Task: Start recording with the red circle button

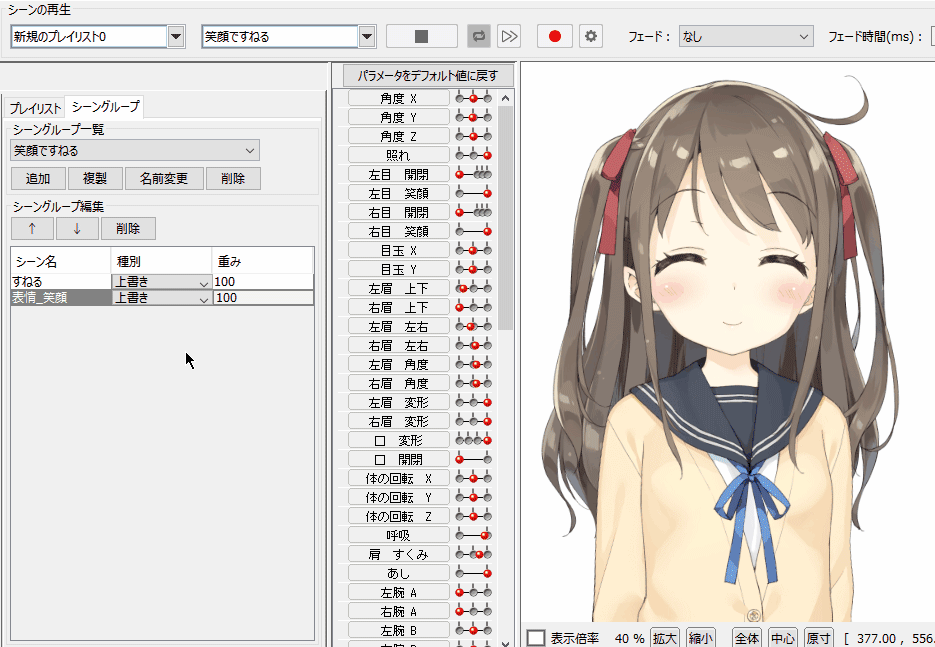Action: pyautogui.click(x=555, y=36)
